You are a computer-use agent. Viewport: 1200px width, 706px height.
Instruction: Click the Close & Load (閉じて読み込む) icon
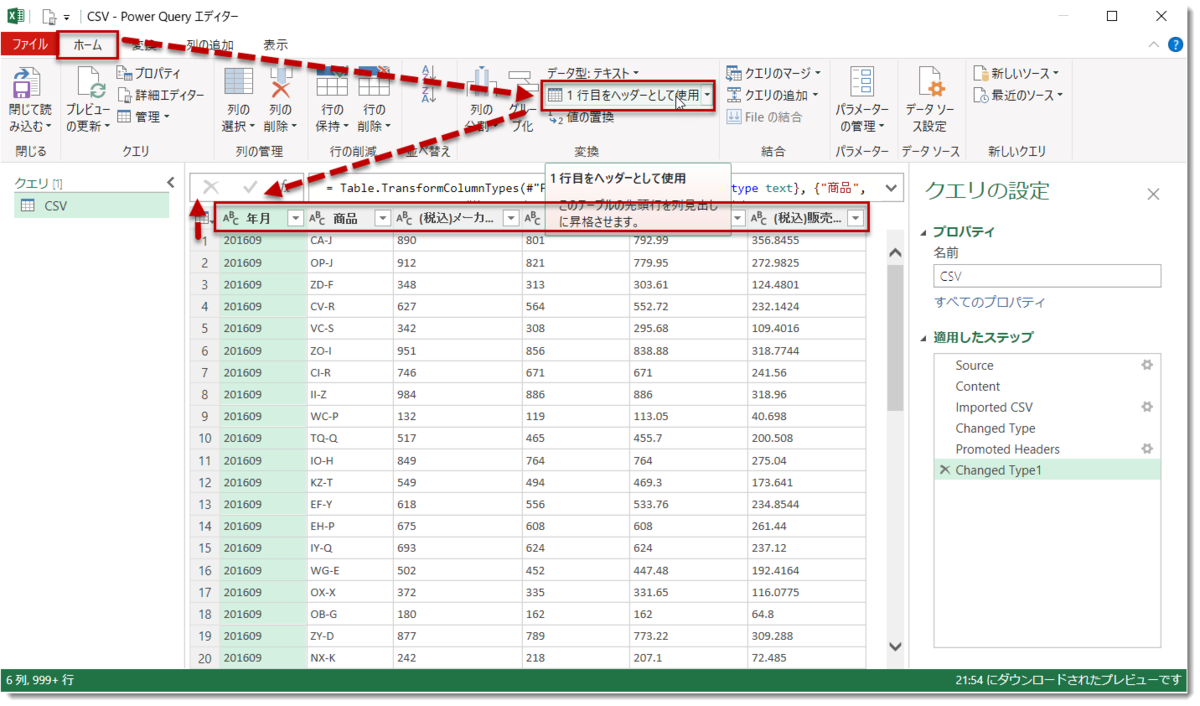coord(27,83)
